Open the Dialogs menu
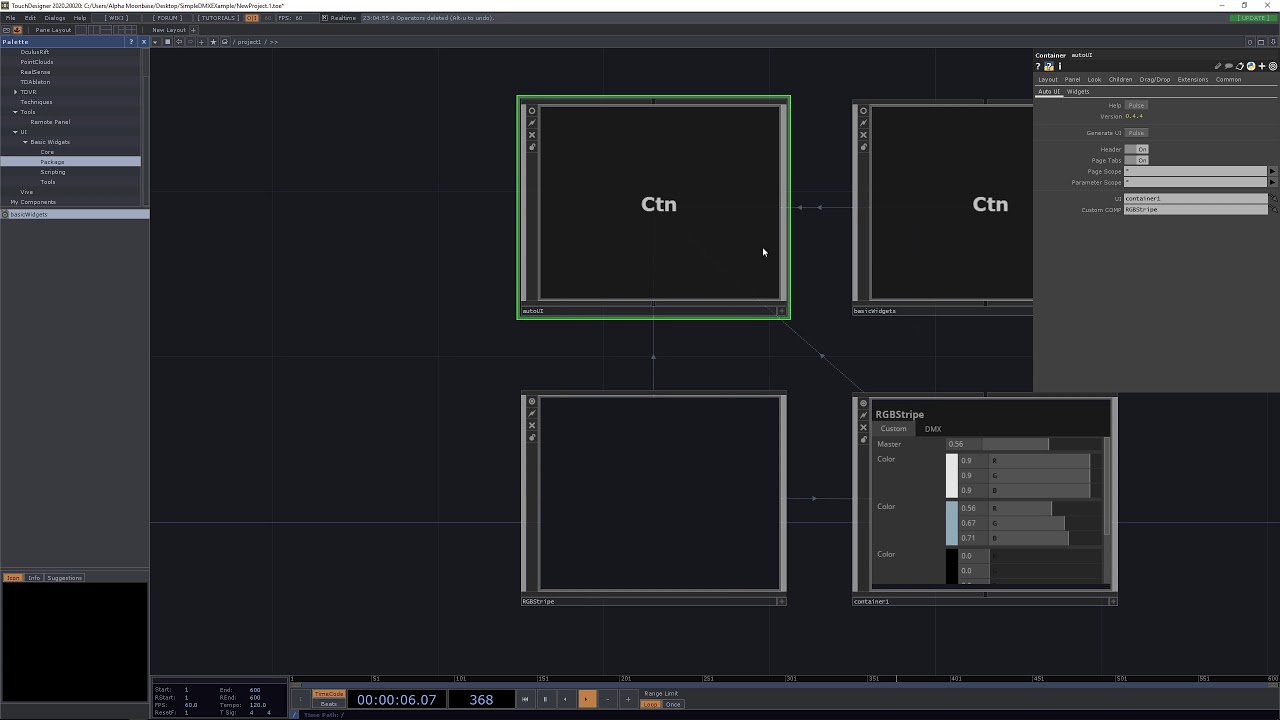1280x720 pixels. tap(55, 18)
